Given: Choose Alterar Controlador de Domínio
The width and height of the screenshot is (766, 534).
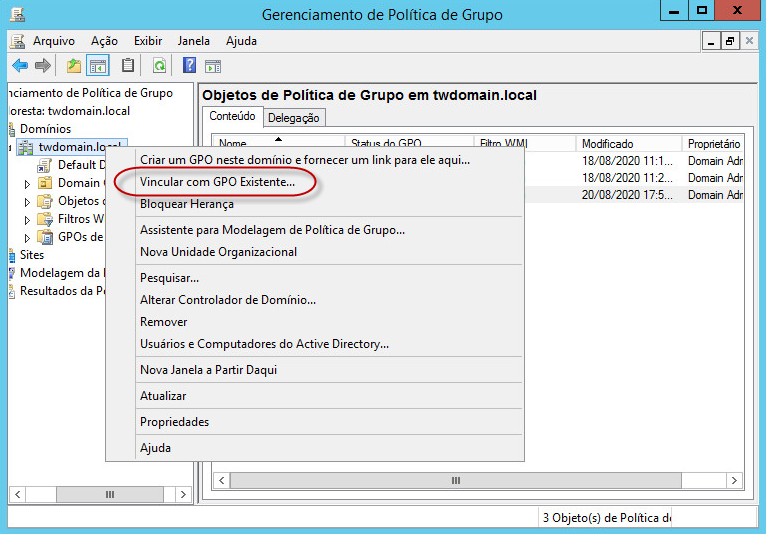Looking at the screenshot, I should tap(228, 300).
